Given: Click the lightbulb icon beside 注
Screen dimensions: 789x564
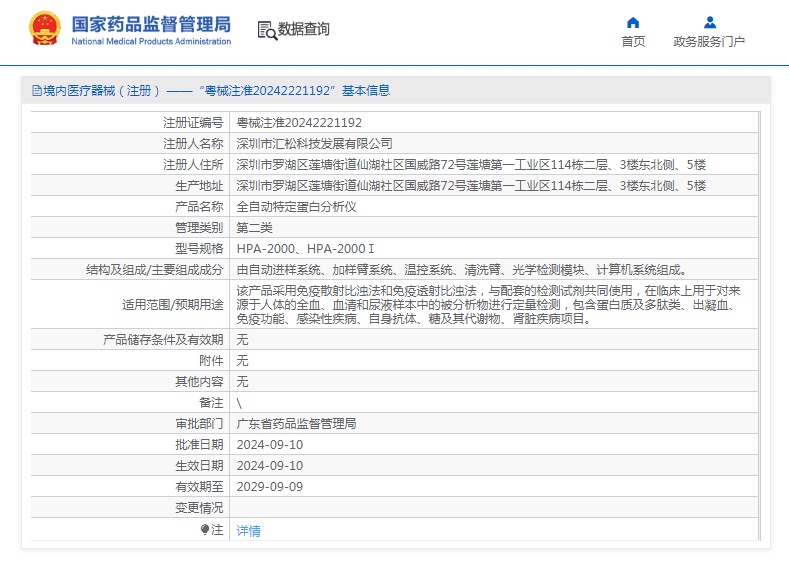Looking at the screenshot, I should coord(205,529).
